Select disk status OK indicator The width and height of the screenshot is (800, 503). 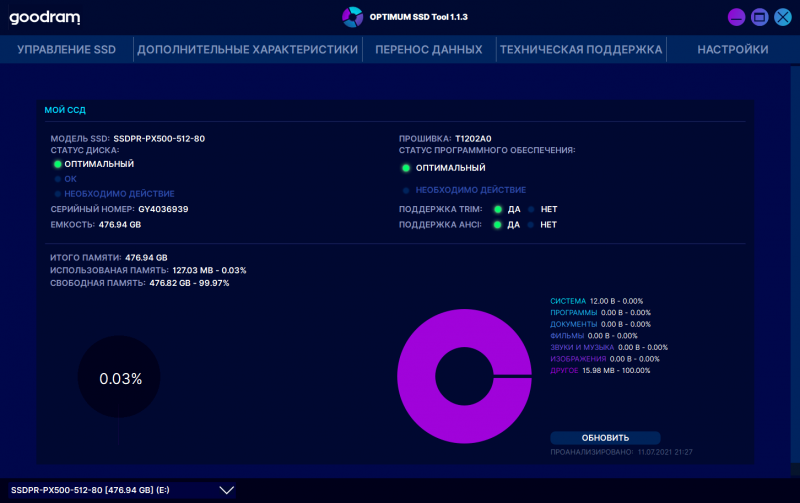click(58, 179)
